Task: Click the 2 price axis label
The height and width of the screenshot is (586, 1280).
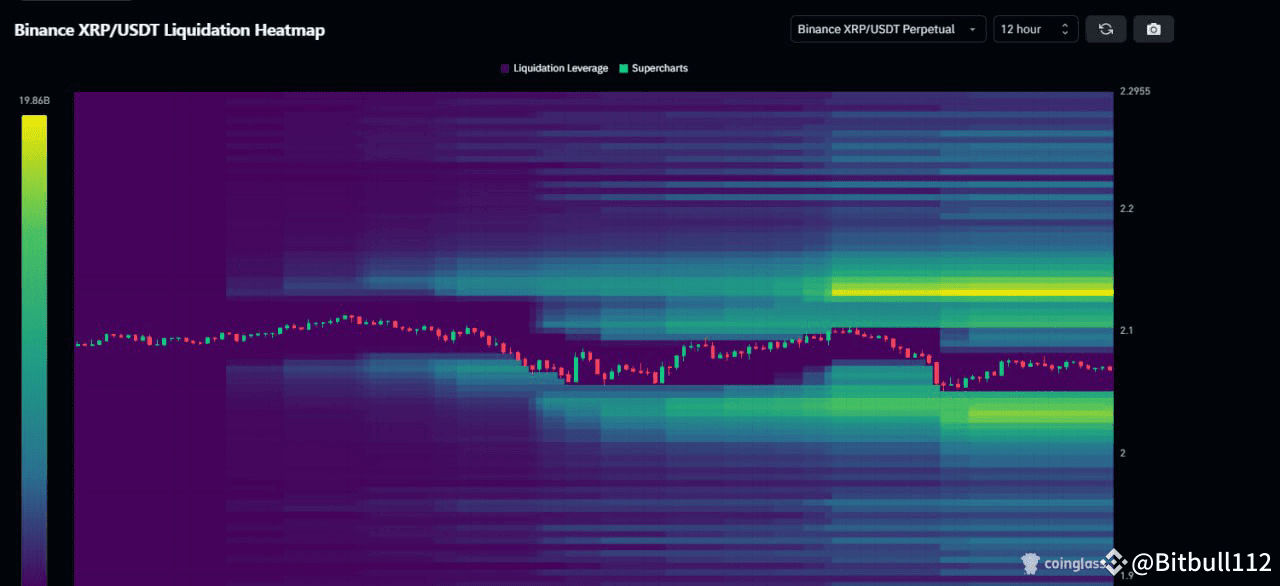Action: pos(1122,453)
